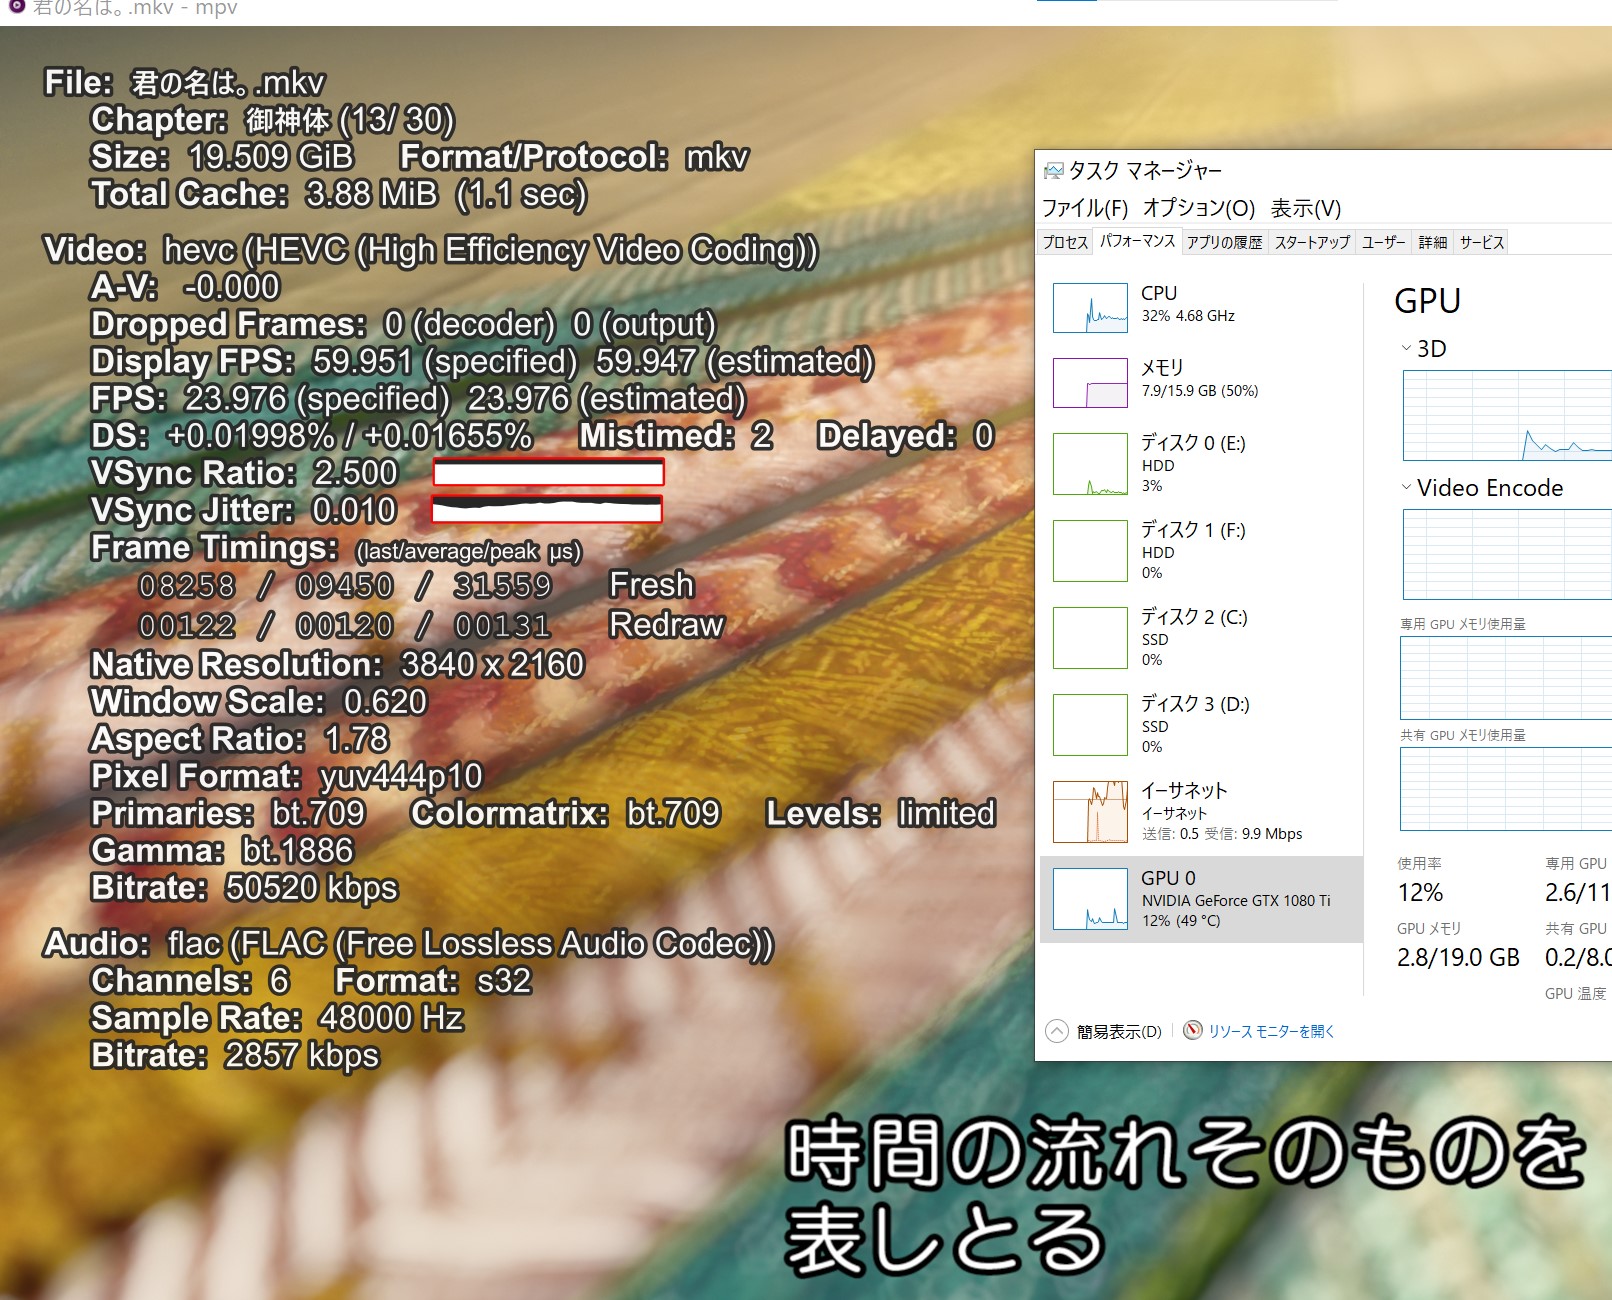Open the オプション(O) menu
1612x1300 pixels.
pyautogui.click(x=1199, y=208)
